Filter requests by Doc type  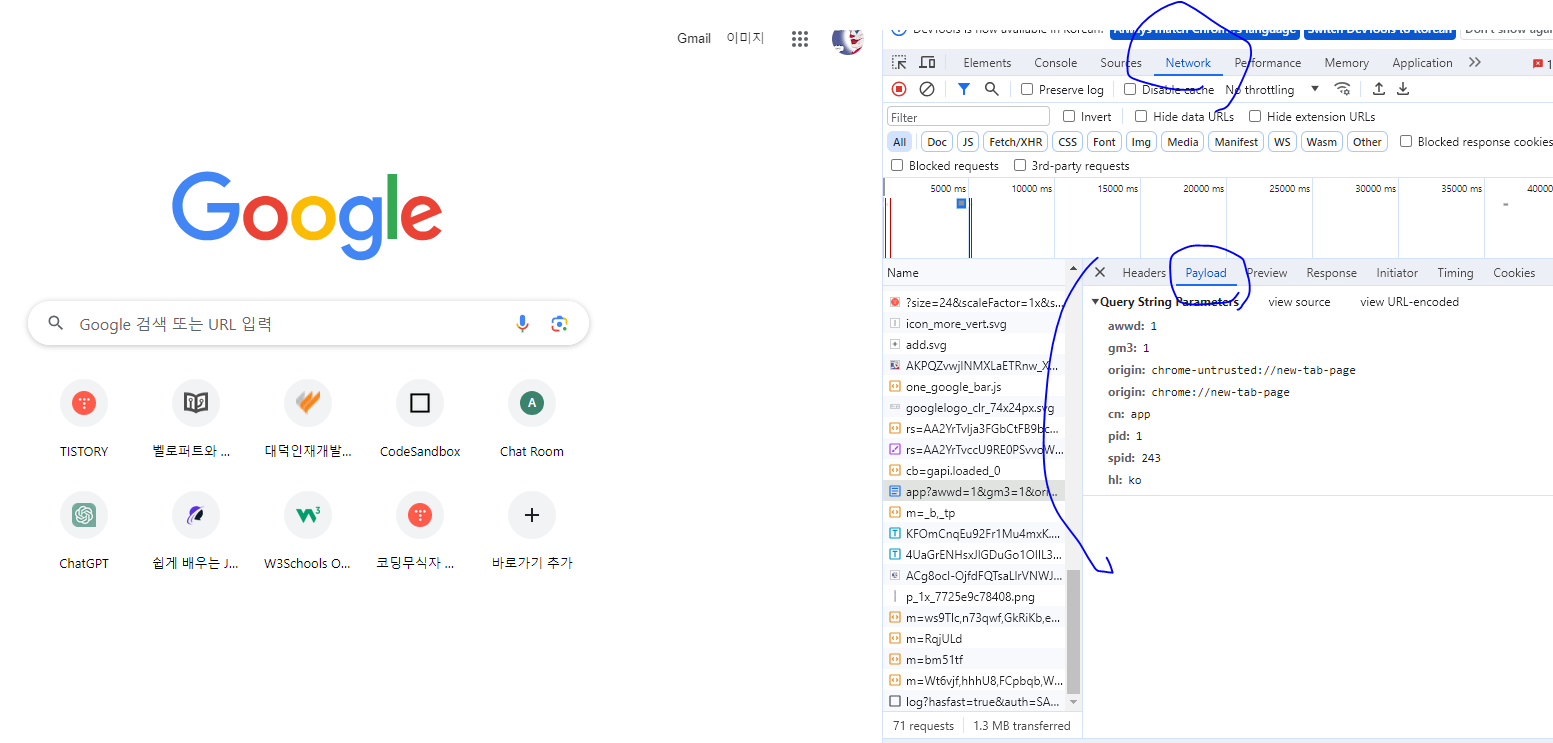click(937, 142)
